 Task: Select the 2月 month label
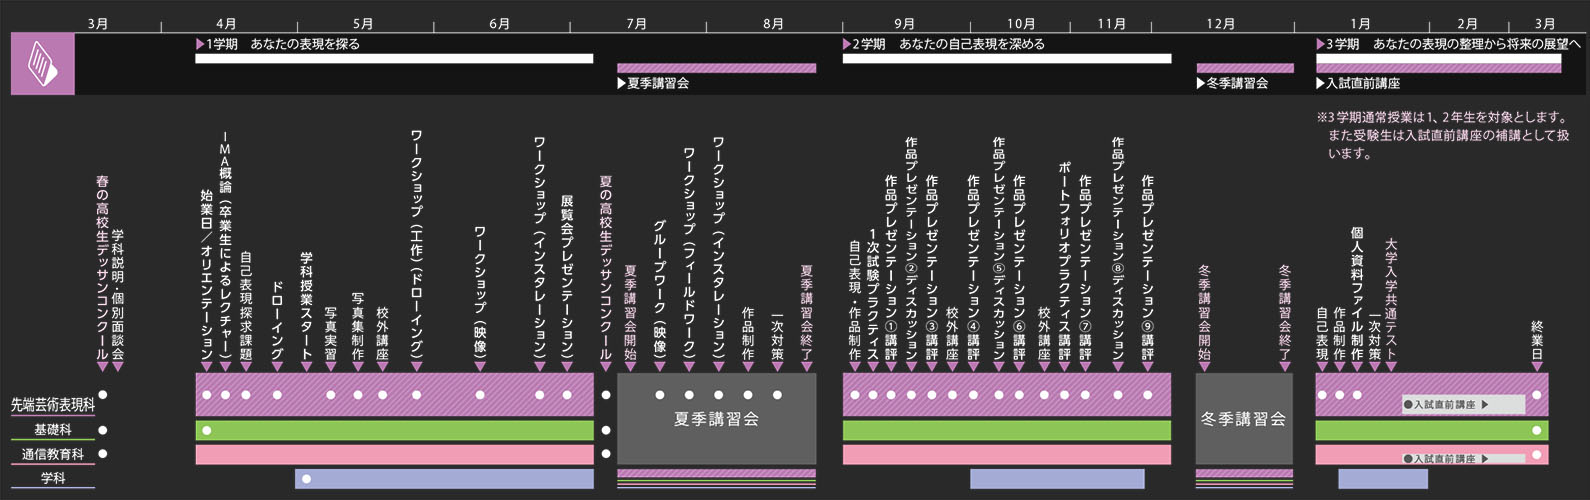pos(1467,24)
